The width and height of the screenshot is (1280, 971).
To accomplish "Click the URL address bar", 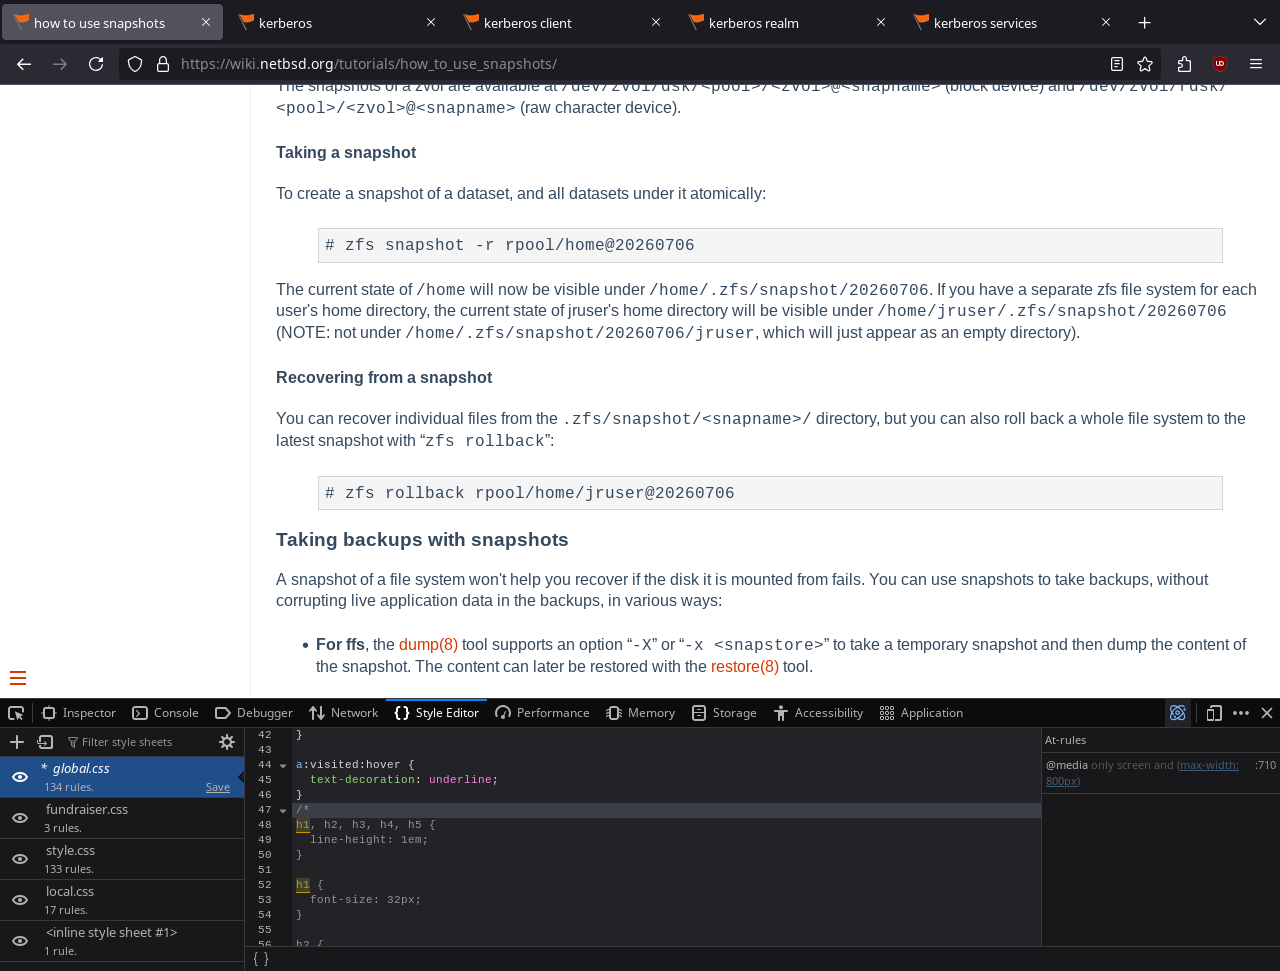I will 639,64.
